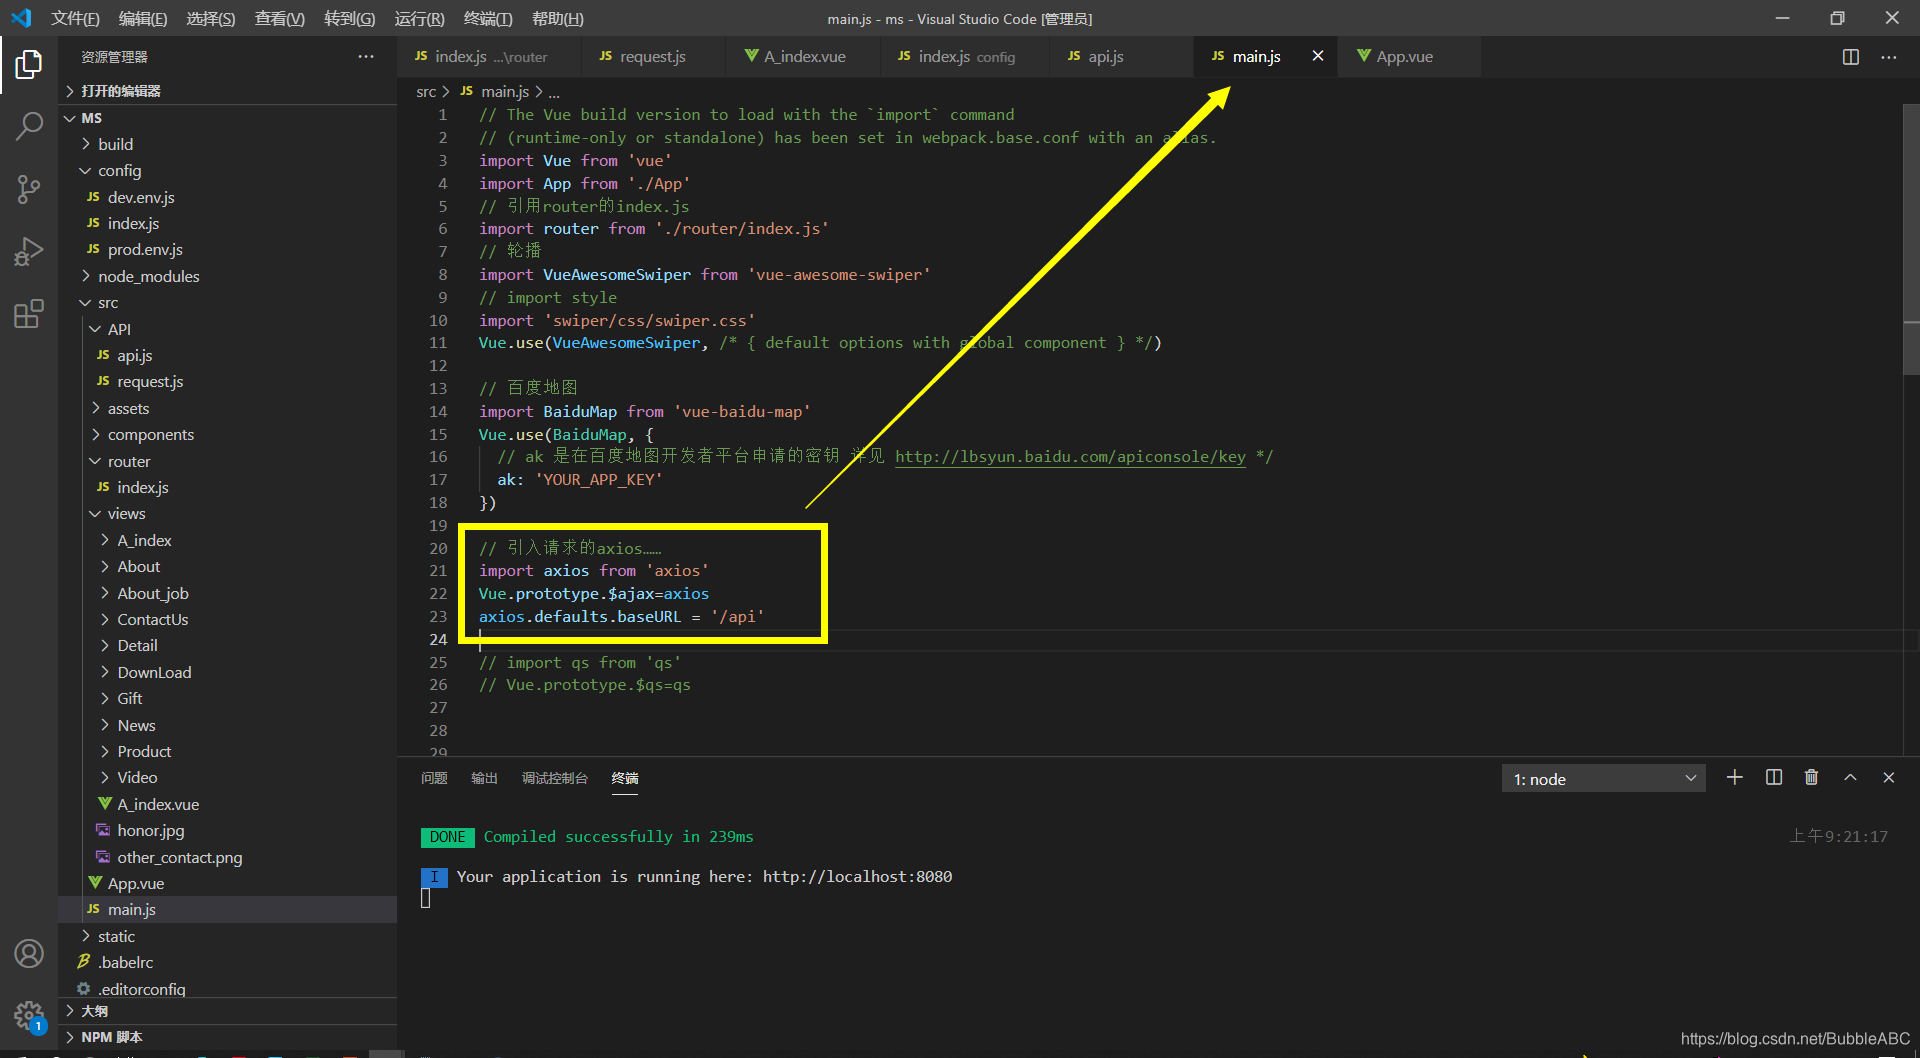
Task: Select the 调试控制台 panel tab
Action: [x=555, y=778]
